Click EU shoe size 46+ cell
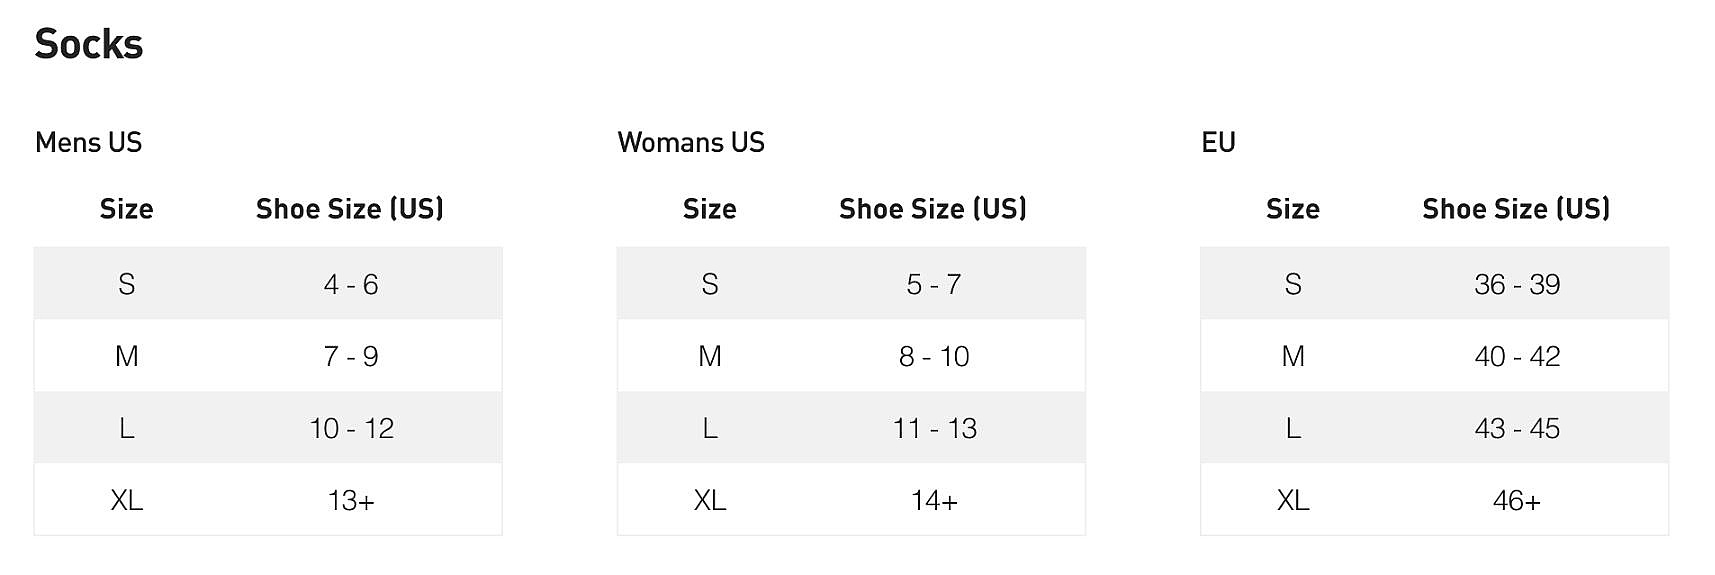The image size is (1715, 575). [x=1517, y=501]
